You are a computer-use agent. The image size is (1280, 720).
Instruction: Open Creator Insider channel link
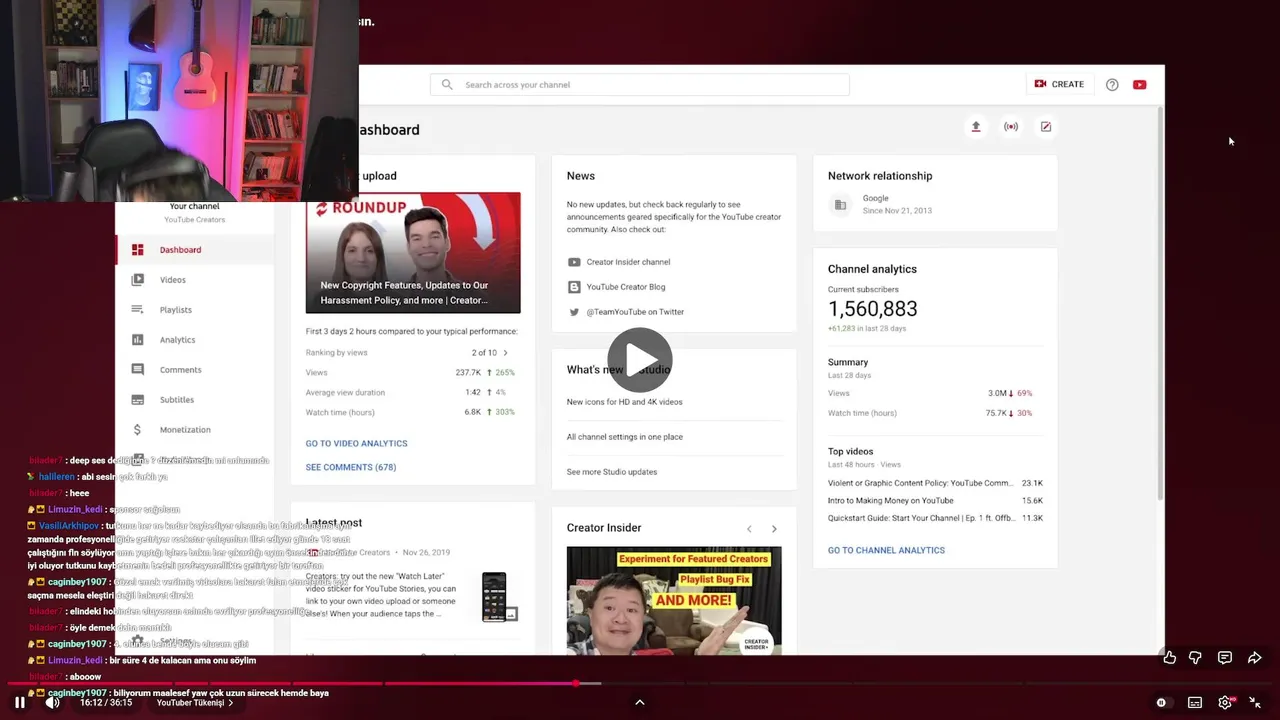click(x=628, y=262)
